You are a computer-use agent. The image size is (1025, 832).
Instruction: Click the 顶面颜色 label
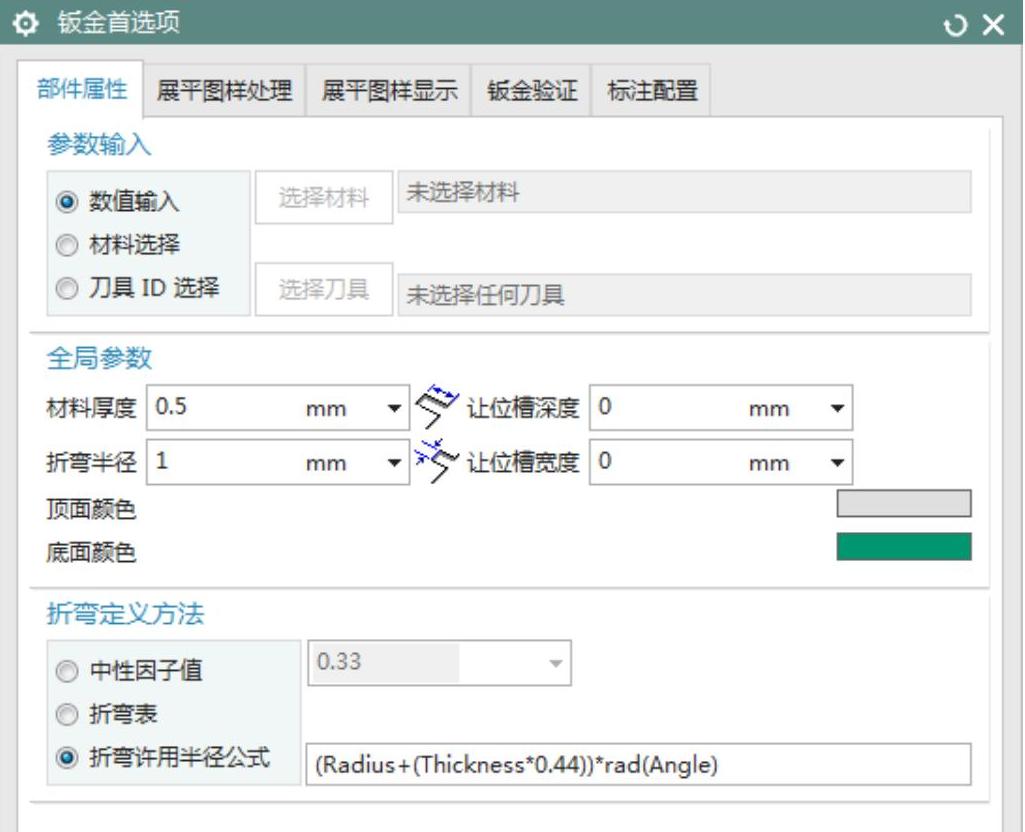pos(91,509)
